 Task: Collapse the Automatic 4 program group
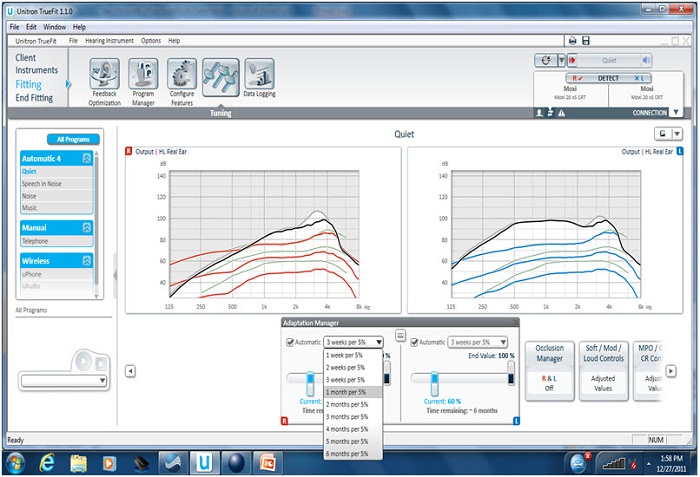[x=87, y=159]
